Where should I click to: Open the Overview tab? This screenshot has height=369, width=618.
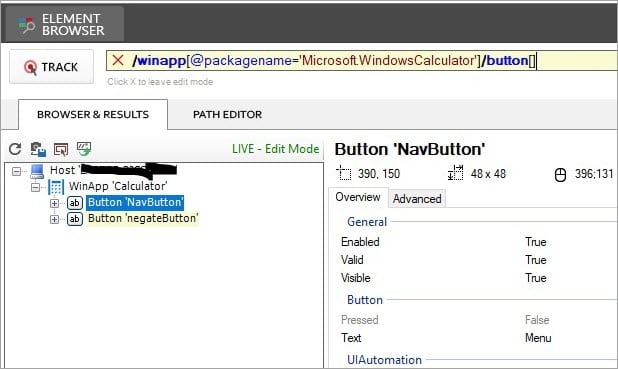click(x=358, y=197)
